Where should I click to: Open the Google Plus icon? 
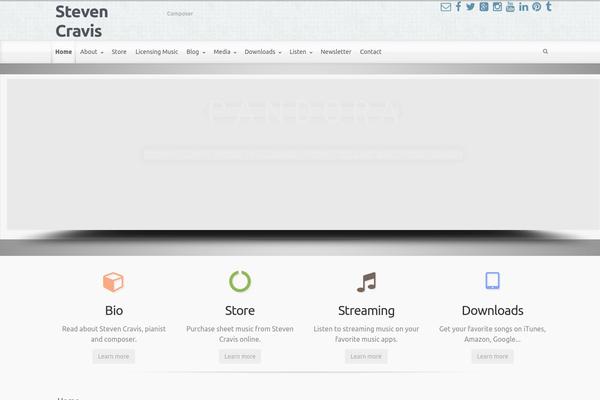484,7
